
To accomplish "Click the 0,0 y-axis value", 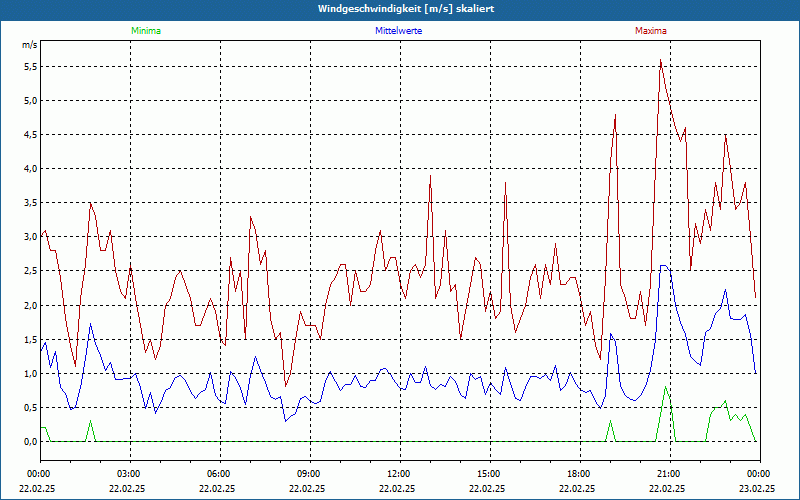I will click(x=31, y=442).
